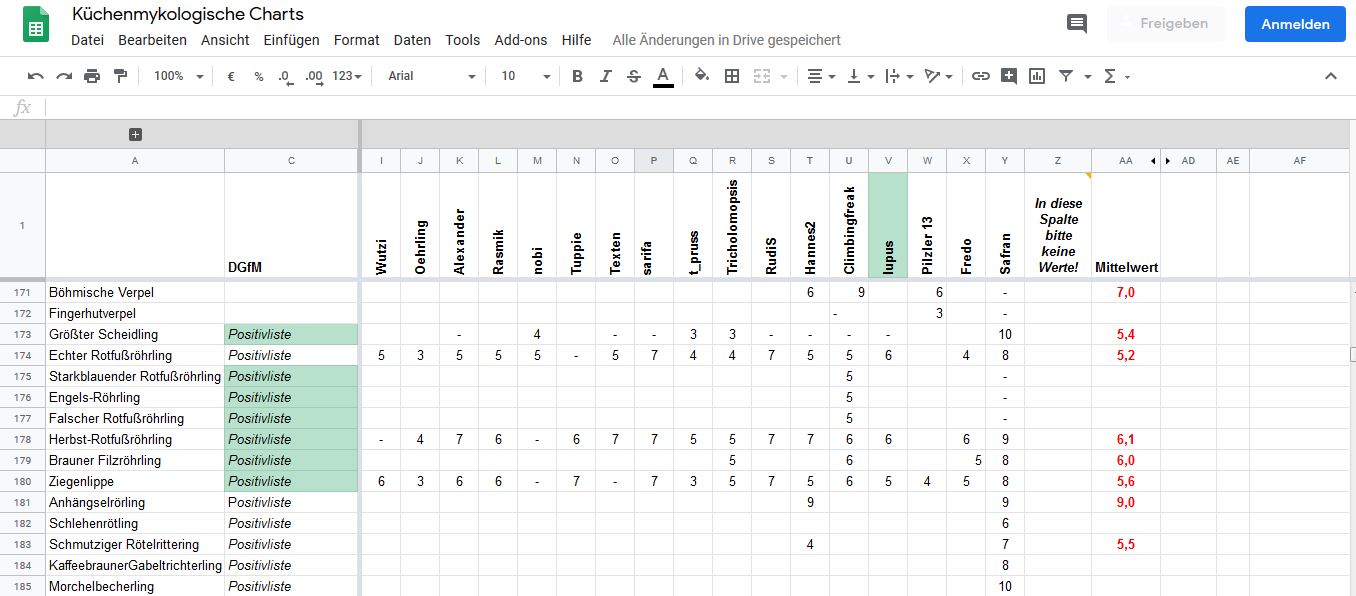Expand the column group plus button
Image resolution: width=1356 pixels, height=596 pixels.
click(x=136, y=134)
